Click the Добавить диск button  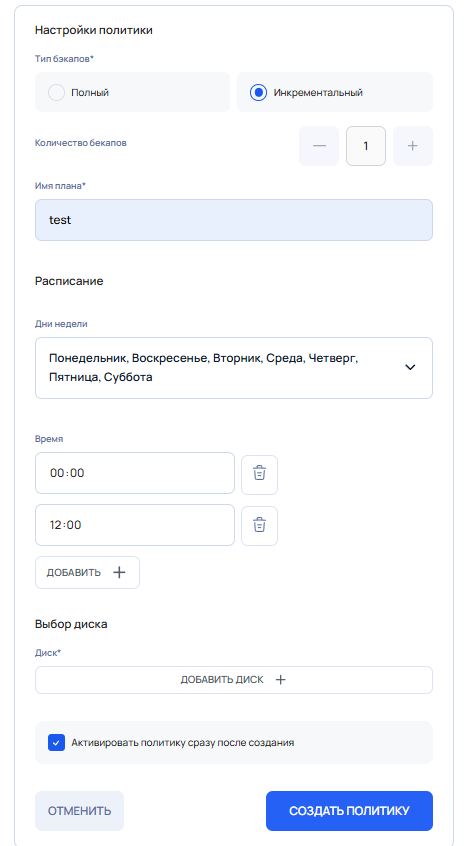234,680
